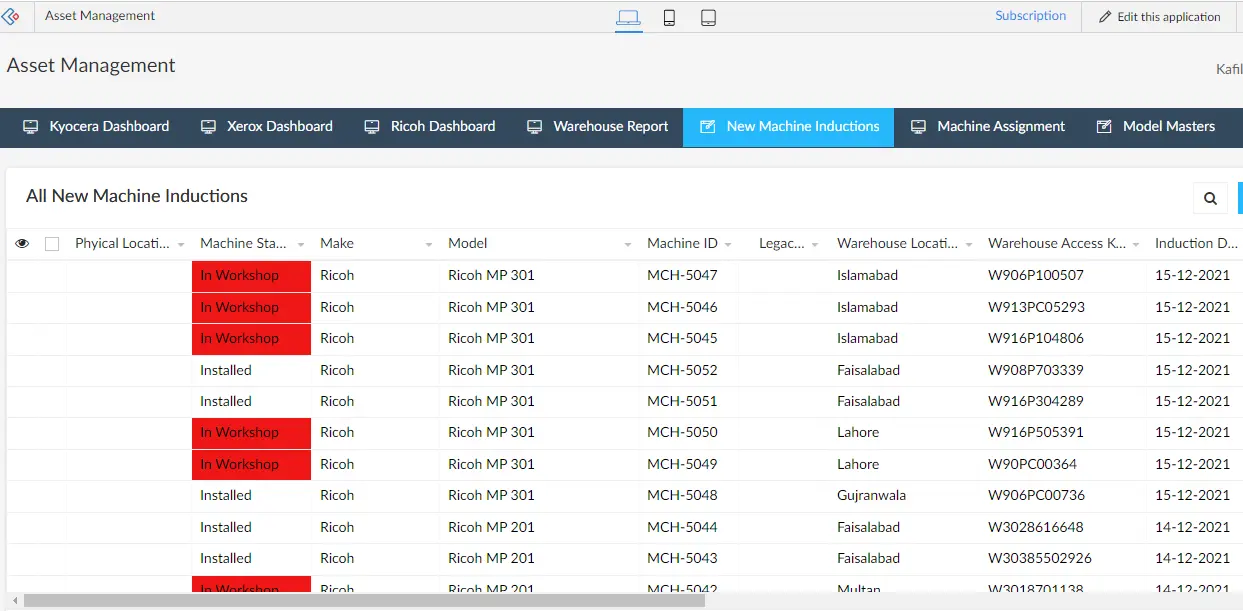Open mobile preview via the phone icon
The width and height of the screenshot is (1243, 611).
[669, 16]
